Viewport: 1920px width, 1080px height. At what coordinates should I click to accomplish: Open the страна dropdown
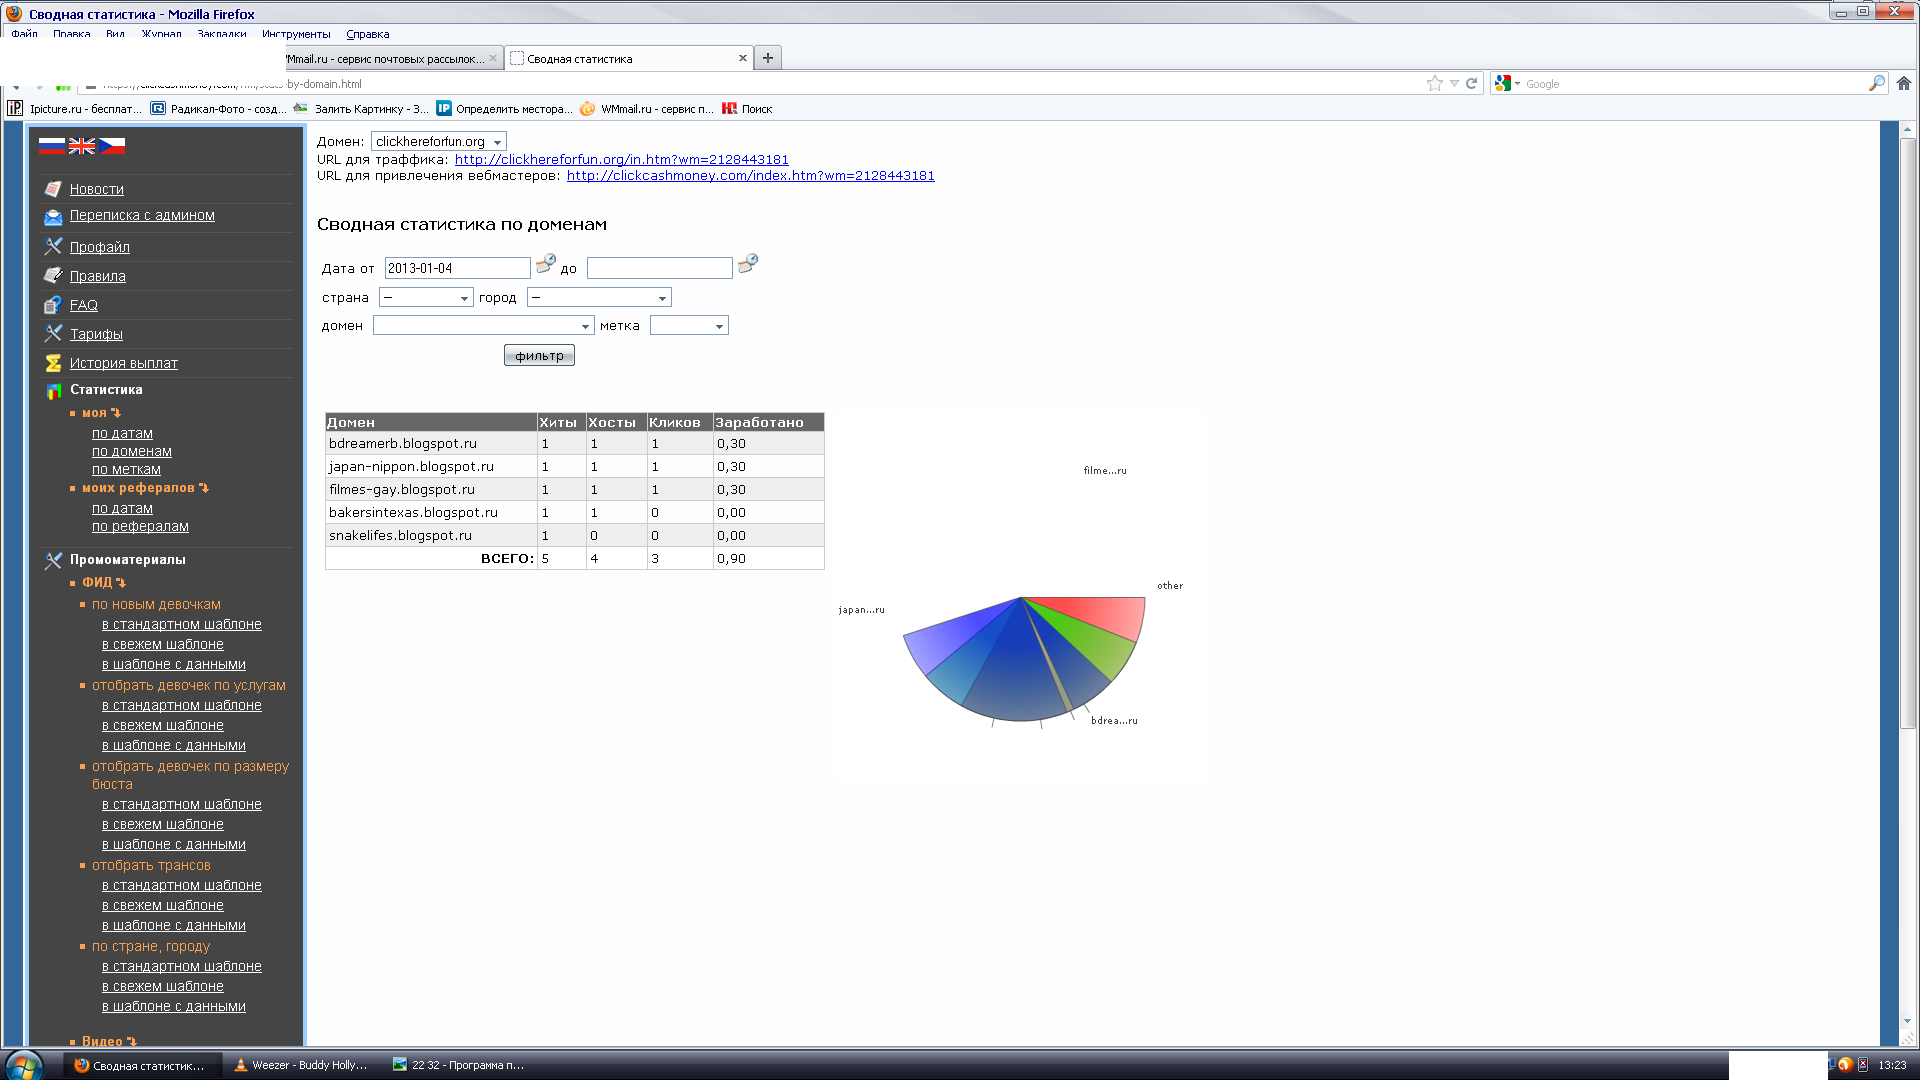point(425,298)
